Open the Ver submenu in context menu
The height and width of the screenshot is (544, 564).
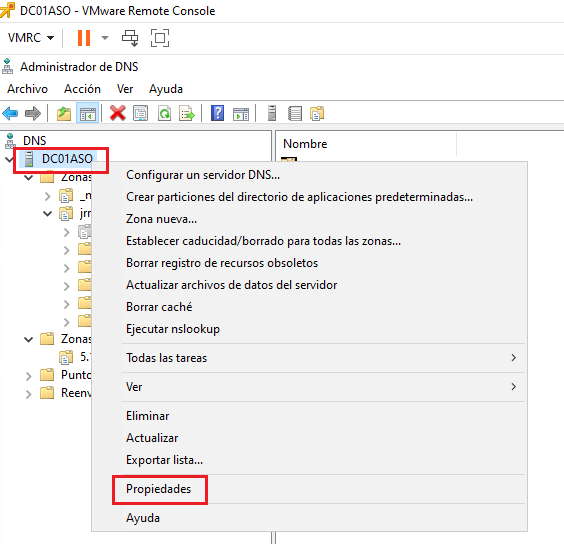(309, 387)
